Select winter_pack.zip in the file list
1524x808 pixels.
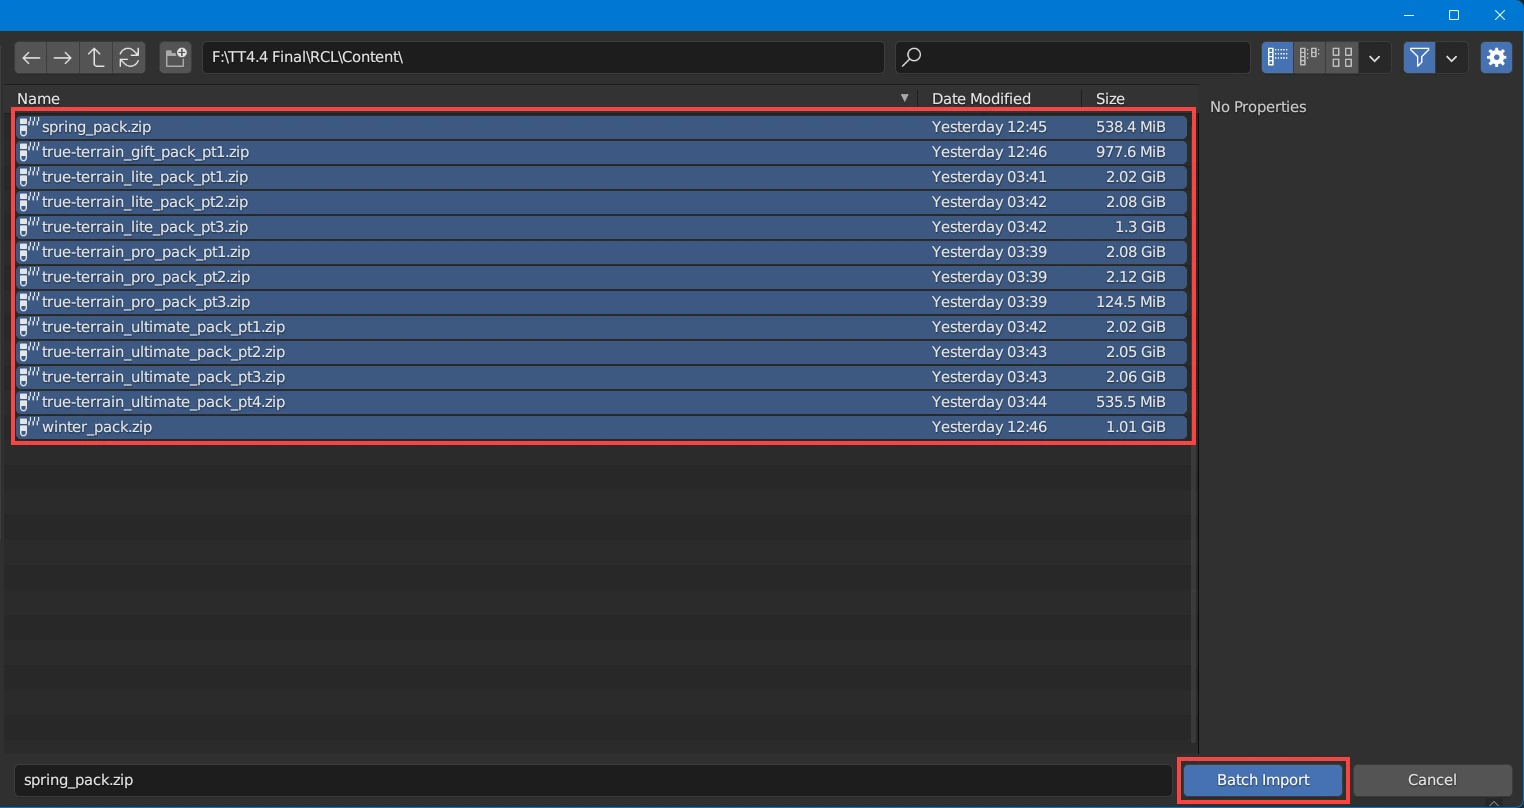click(97, 427)
